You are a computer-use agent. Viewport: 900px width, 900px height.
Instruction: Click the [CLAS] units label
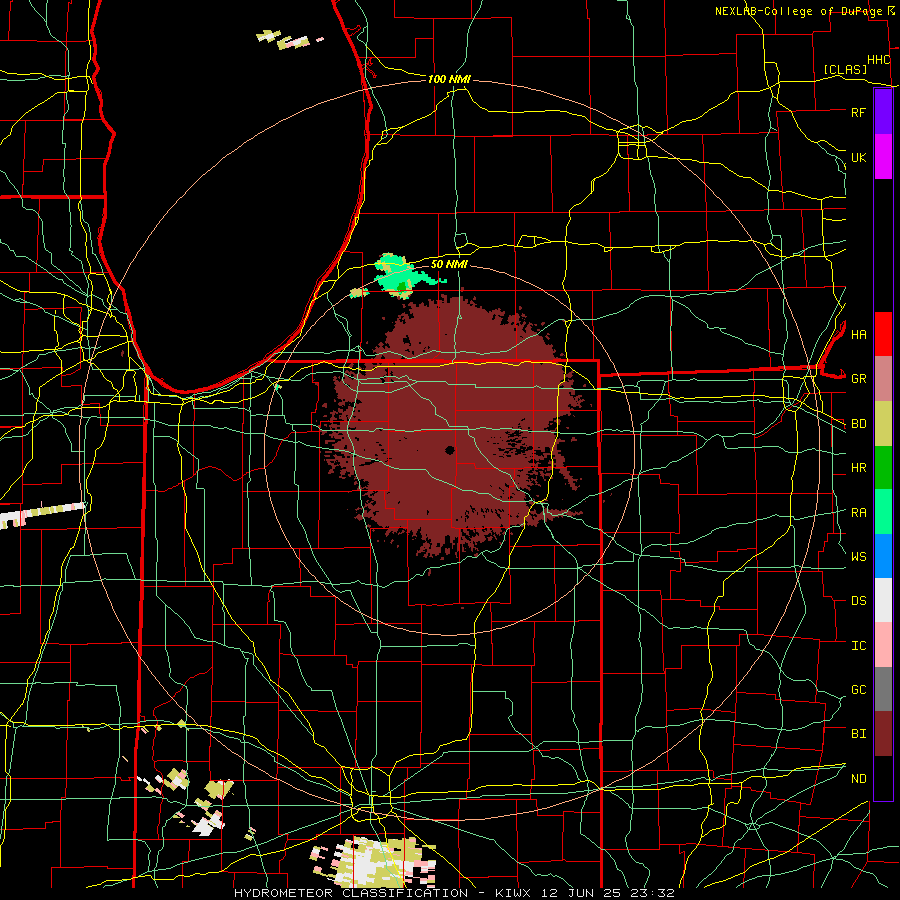845,69
